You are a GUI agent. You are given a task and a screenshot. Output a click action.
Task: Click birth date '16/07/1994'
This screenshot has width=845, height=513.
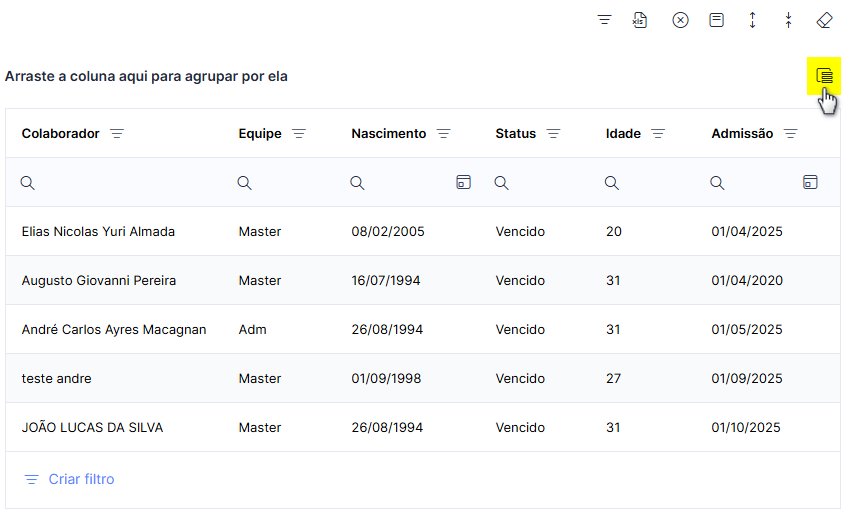coord(386,281)
